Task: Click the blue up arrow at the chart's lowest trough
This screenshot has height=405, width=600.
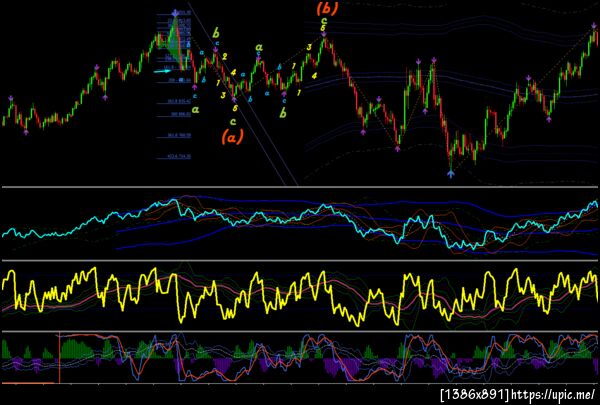Action: pyautogui.click(x=451, y=174)
